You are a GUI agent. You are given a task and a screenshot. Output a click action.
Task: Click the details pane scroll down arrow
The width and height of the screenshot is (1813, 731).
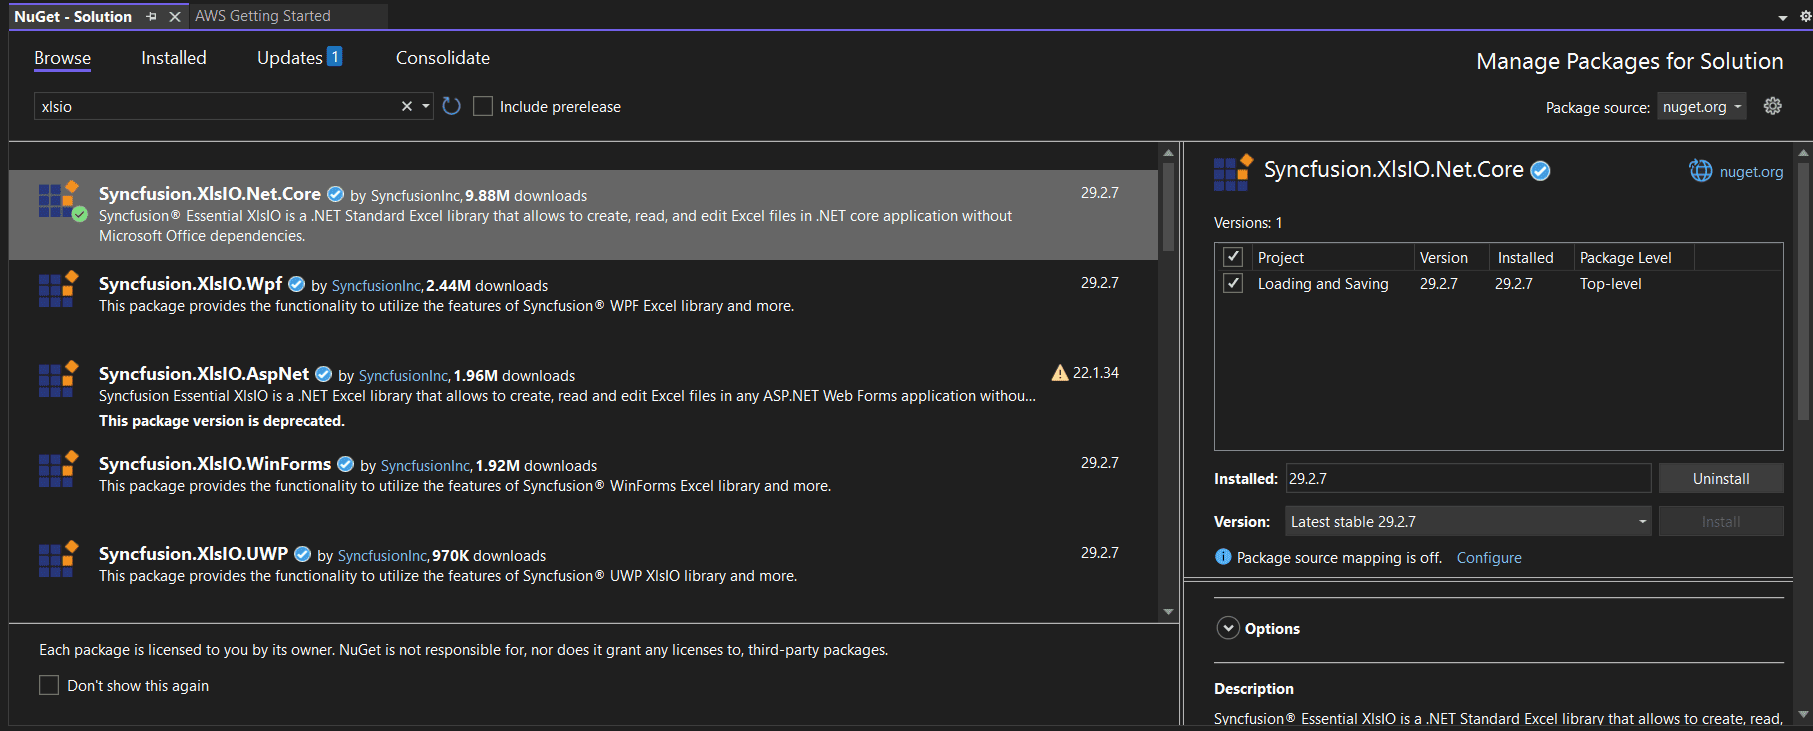click(x=1803, y=715)
